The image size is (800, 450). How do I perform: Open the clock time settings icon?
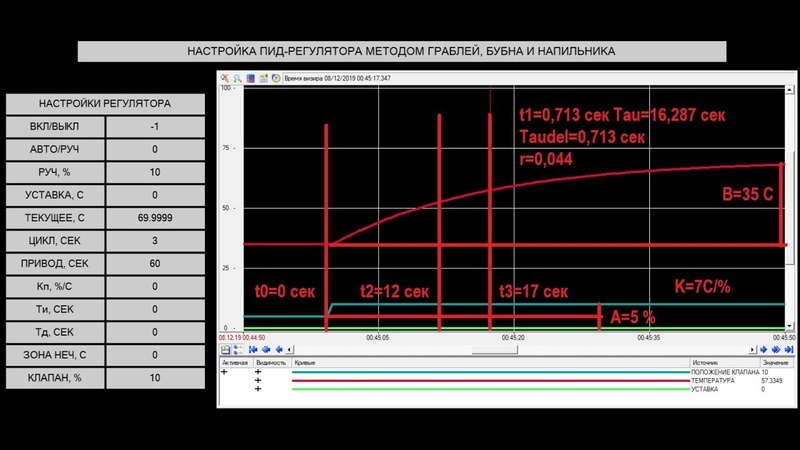276,78
